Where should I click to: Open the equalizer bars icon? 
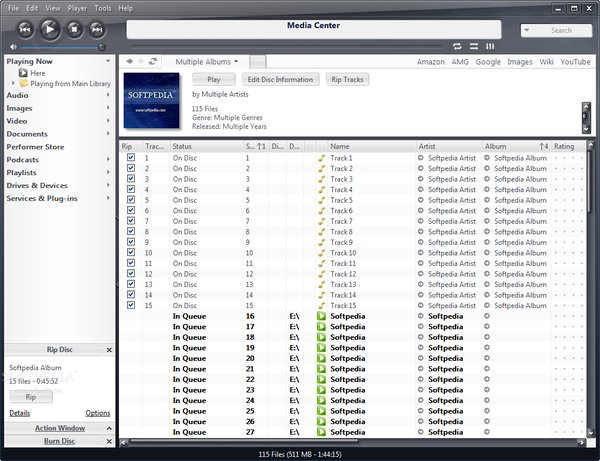tap(490, 46)
